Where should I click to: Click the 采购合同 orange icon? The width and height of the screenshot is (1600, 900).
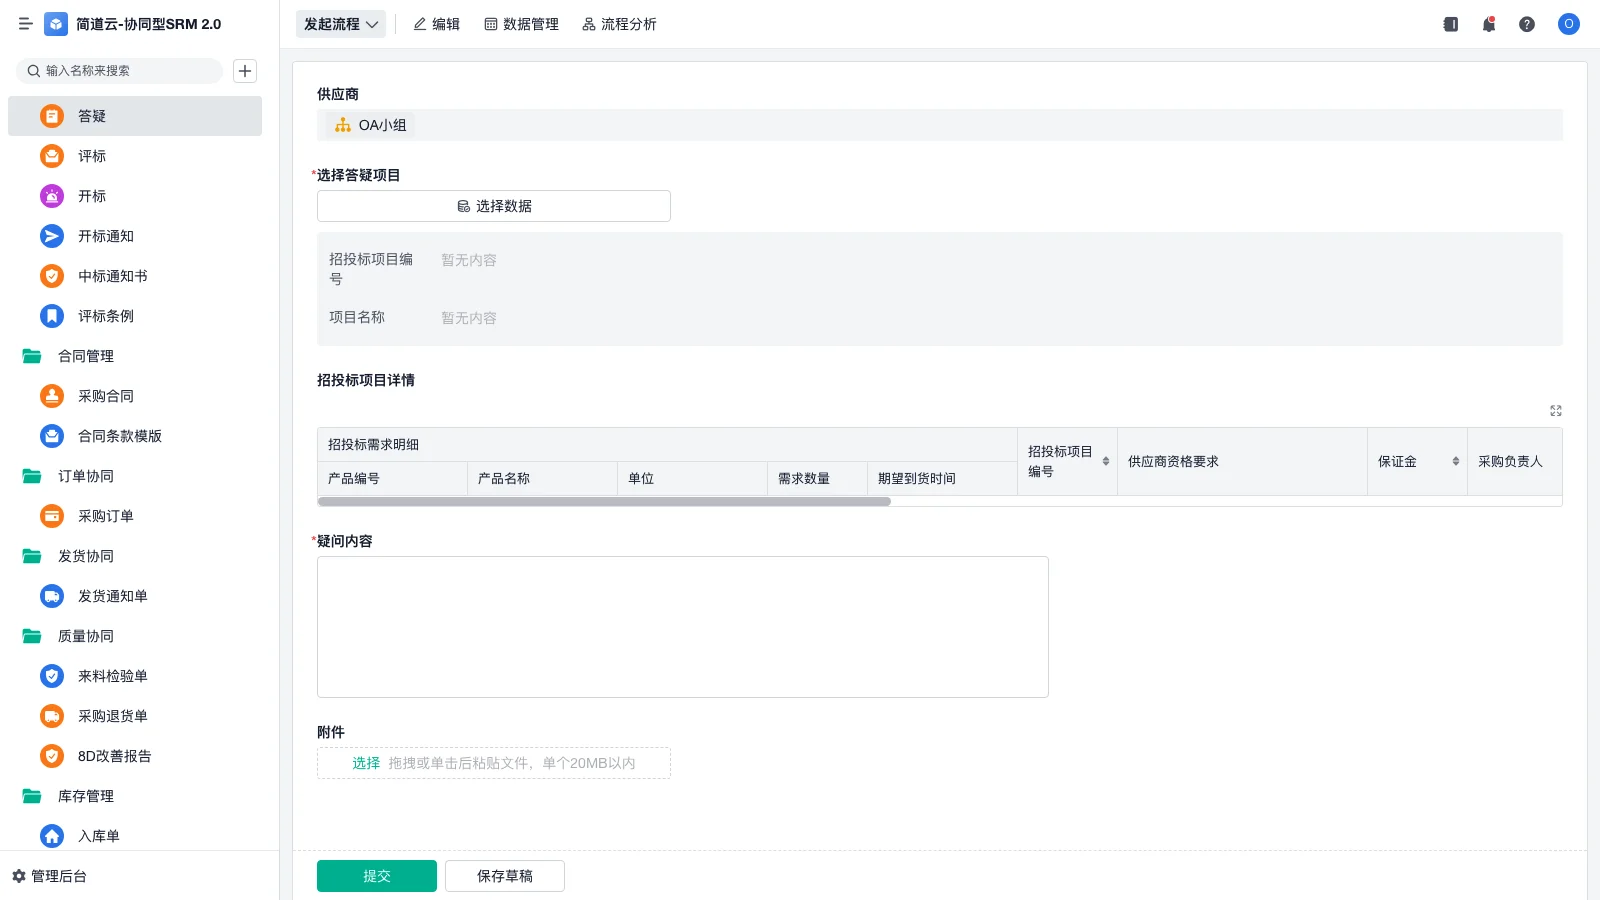coord(52,396)
